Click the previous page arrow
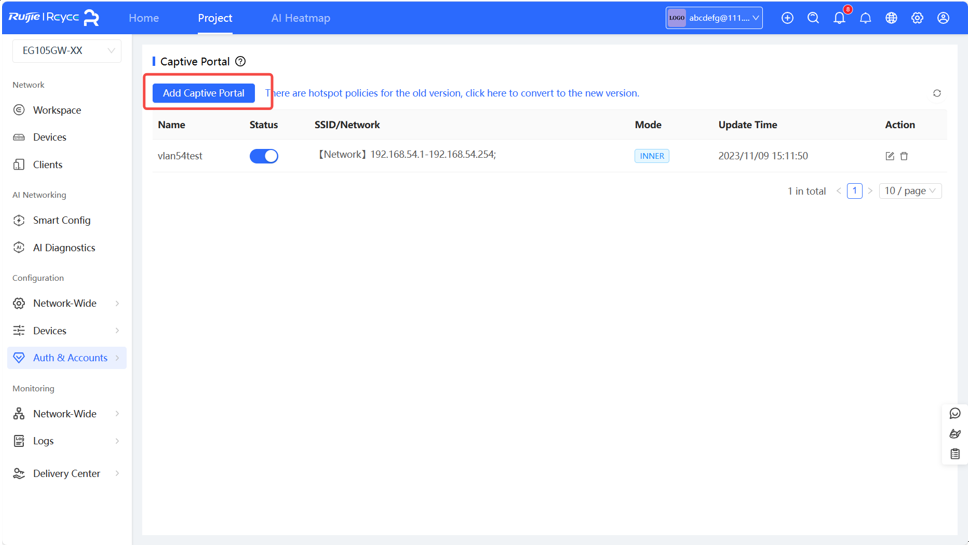This screenshot has width=969, height=548. pos(839,191)
